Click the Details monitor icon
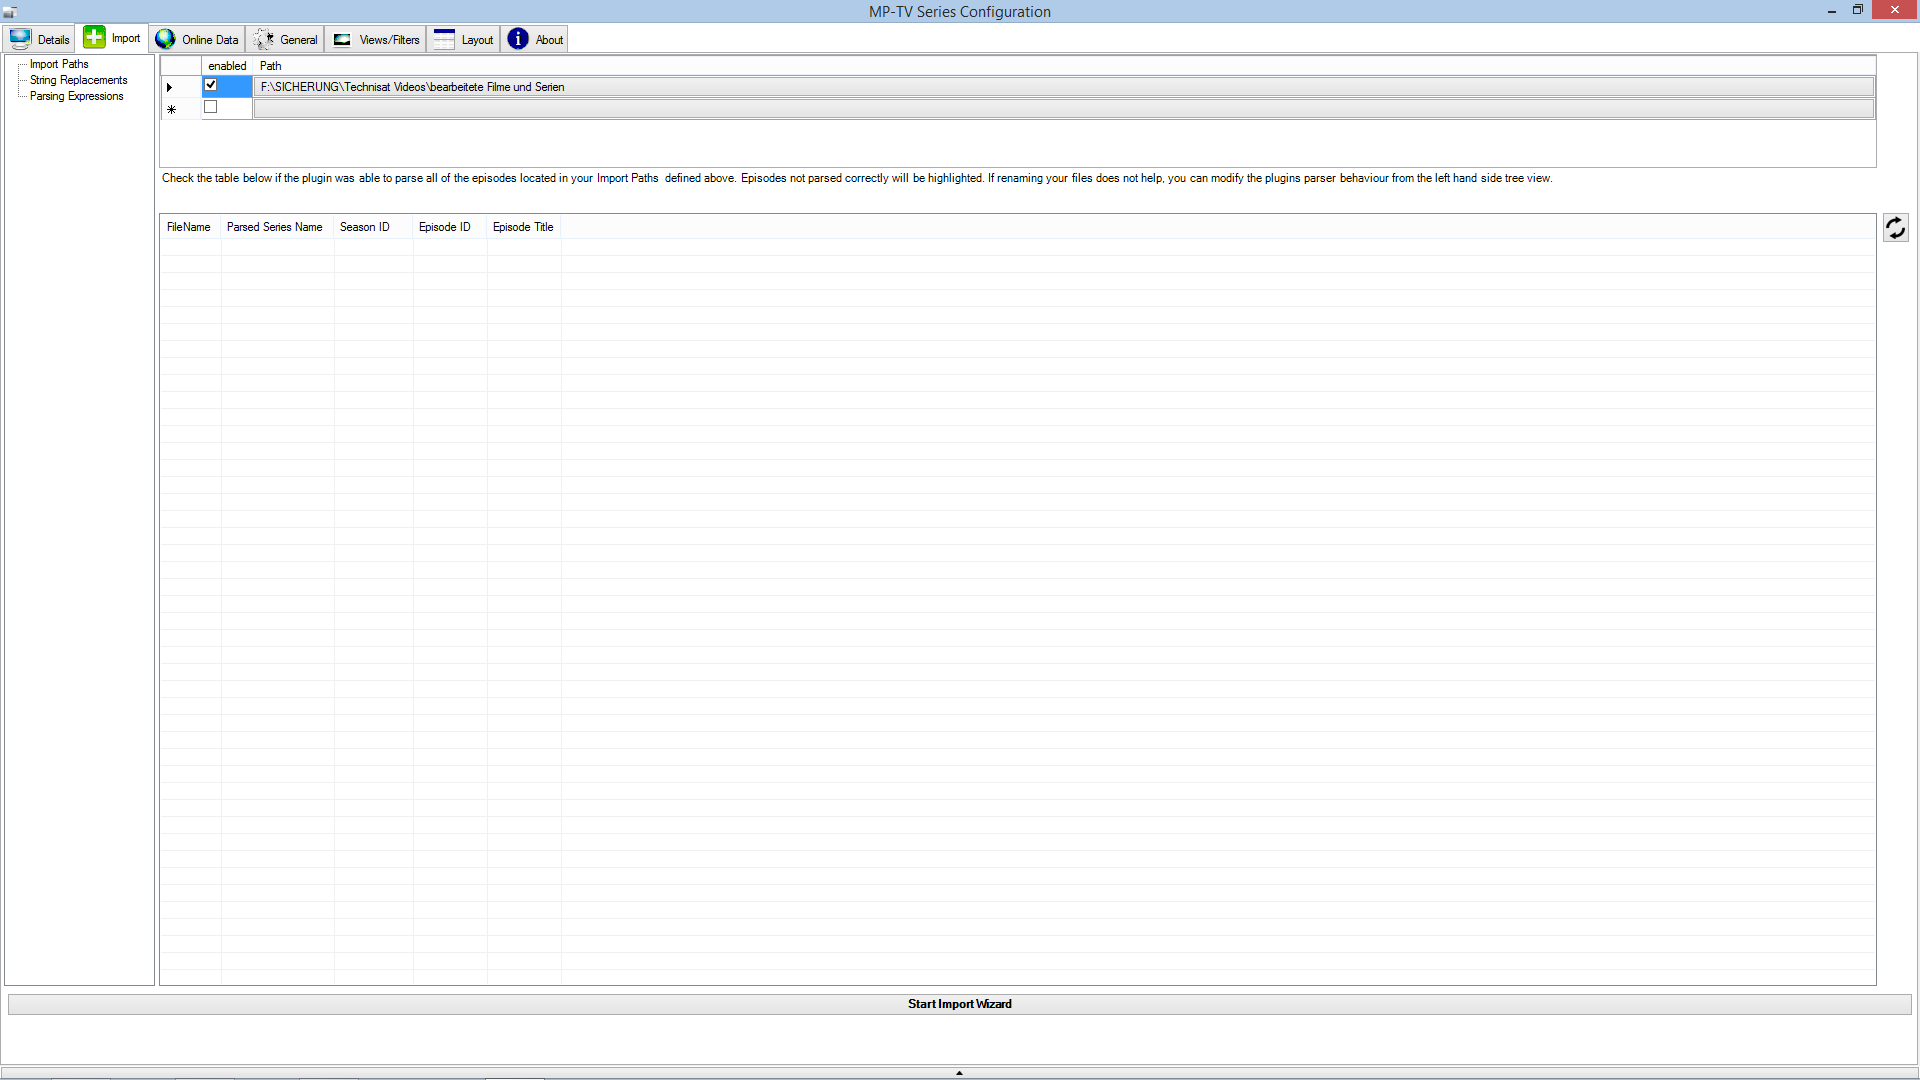 coord(20,39)
